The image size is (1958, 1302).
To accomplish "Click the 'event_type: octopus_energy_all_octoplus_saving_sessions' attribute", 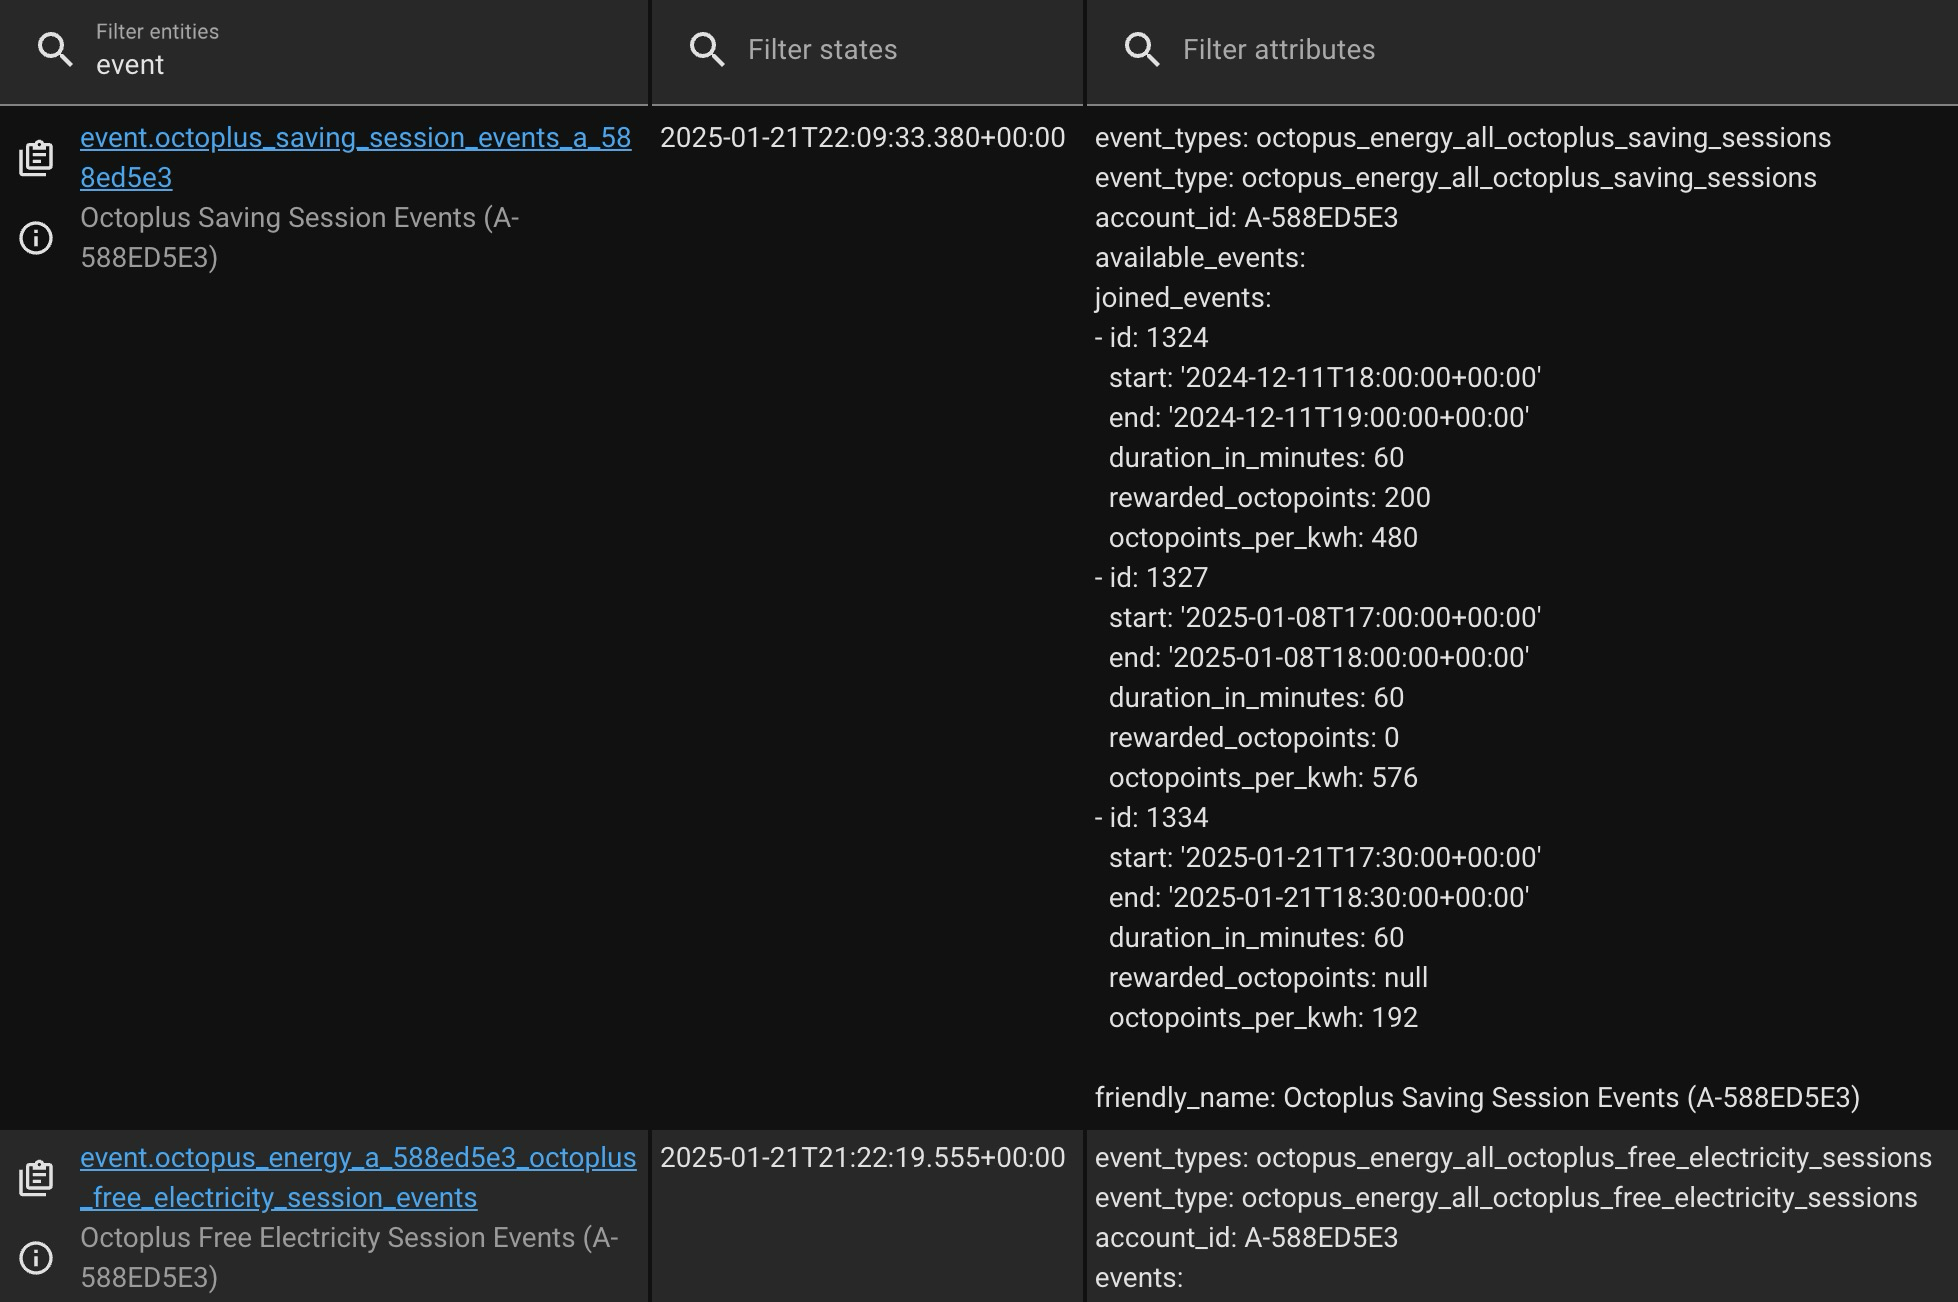I will pos(1456,178).
